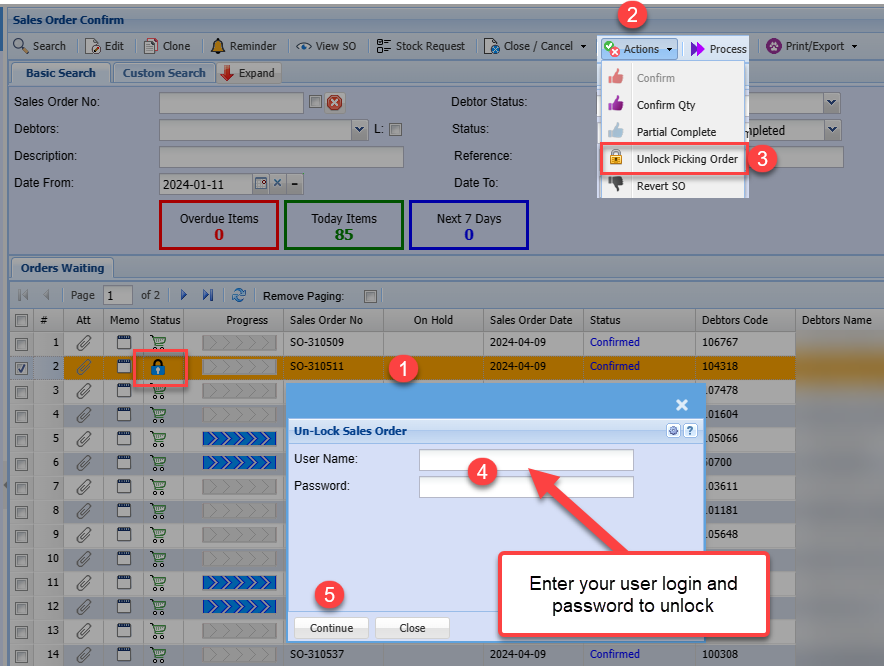The height and width of the screenshot is (666, 884).
Task: Click the Confirmed status link for SO-310509
Action: click(615, 342)
